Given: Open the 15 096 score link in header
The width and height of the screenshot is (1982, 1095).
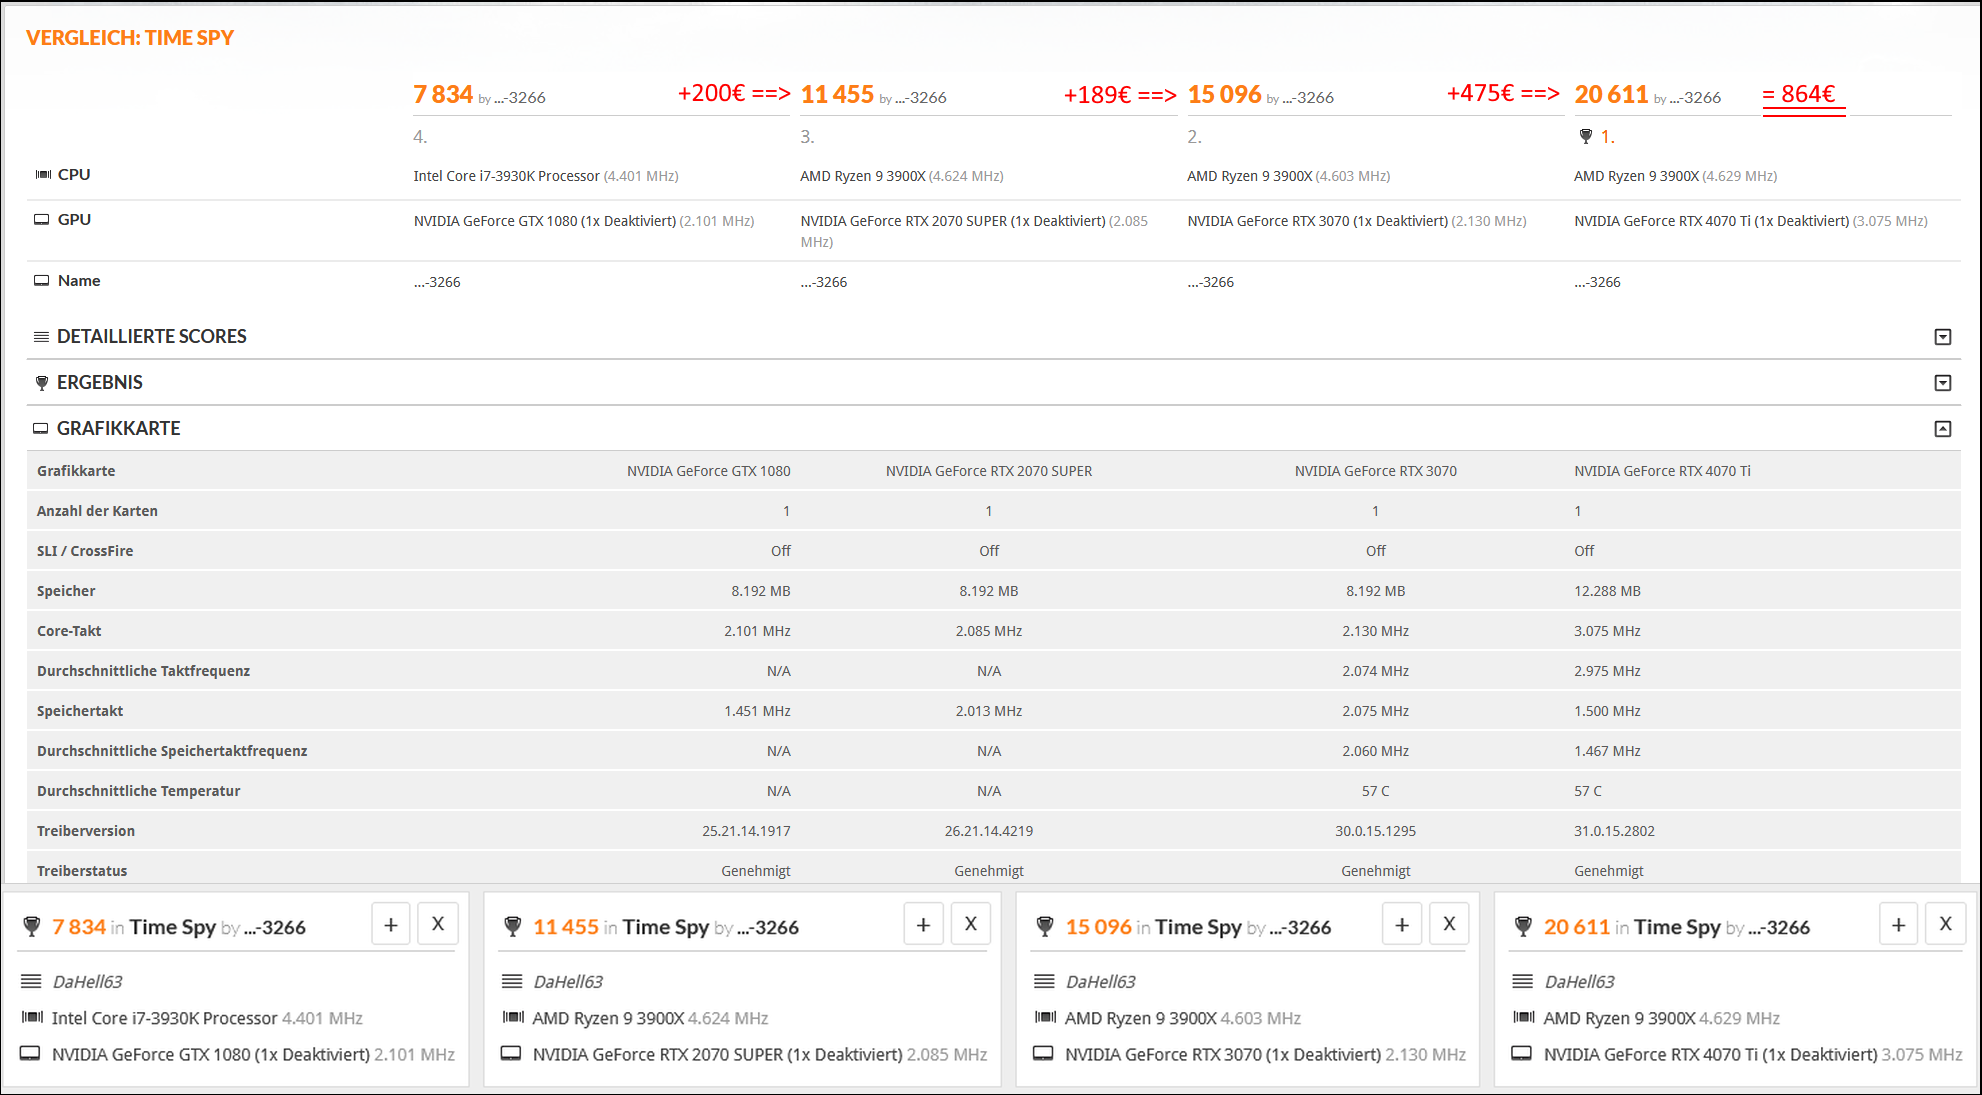Looking at the screenshot, I should coord(1224,94).
